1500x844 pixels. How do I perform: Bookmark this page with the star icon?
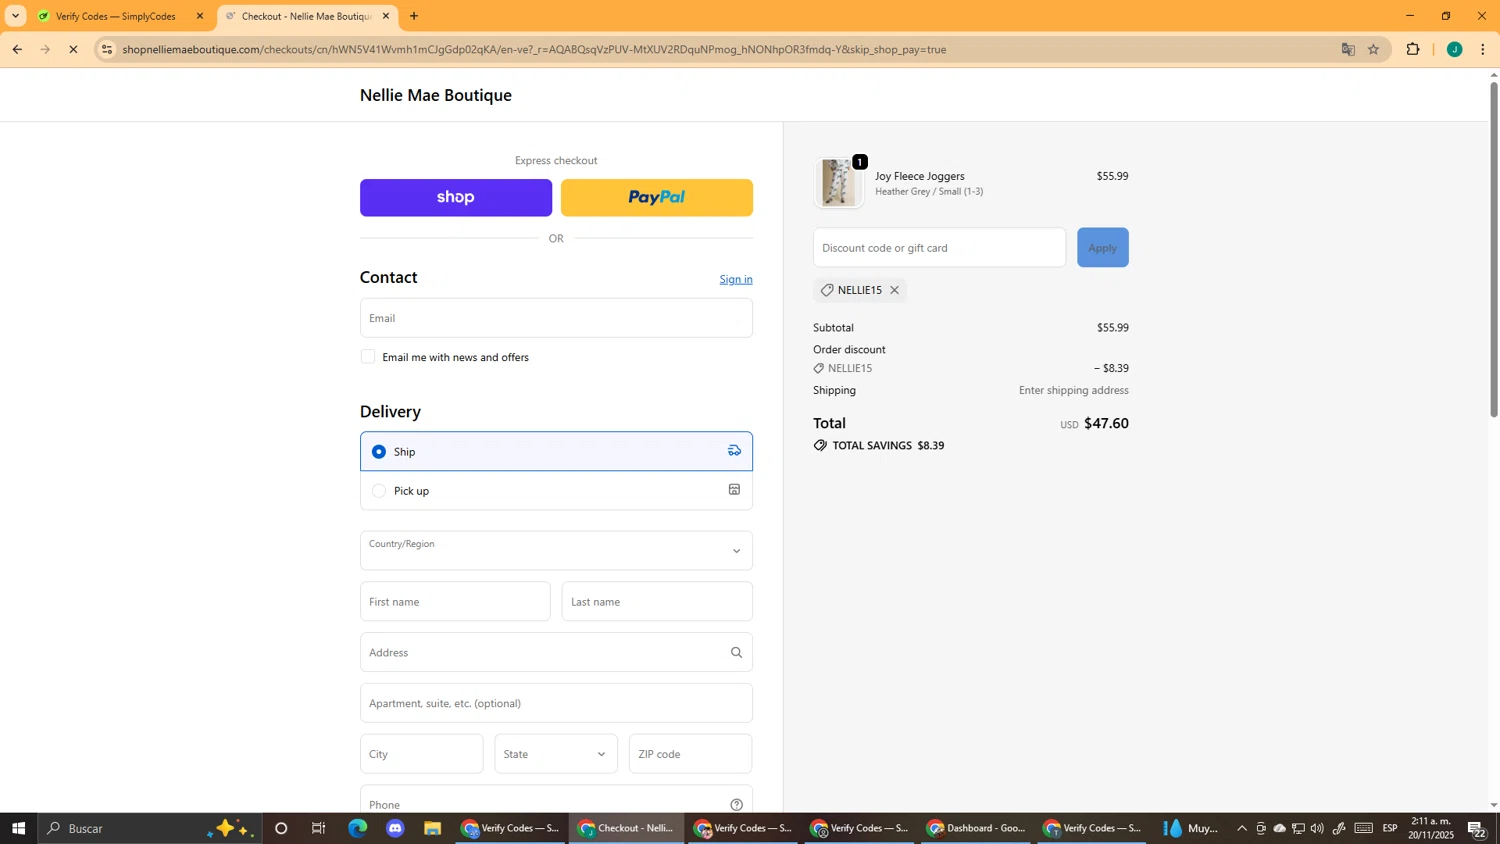point(1373,49)
